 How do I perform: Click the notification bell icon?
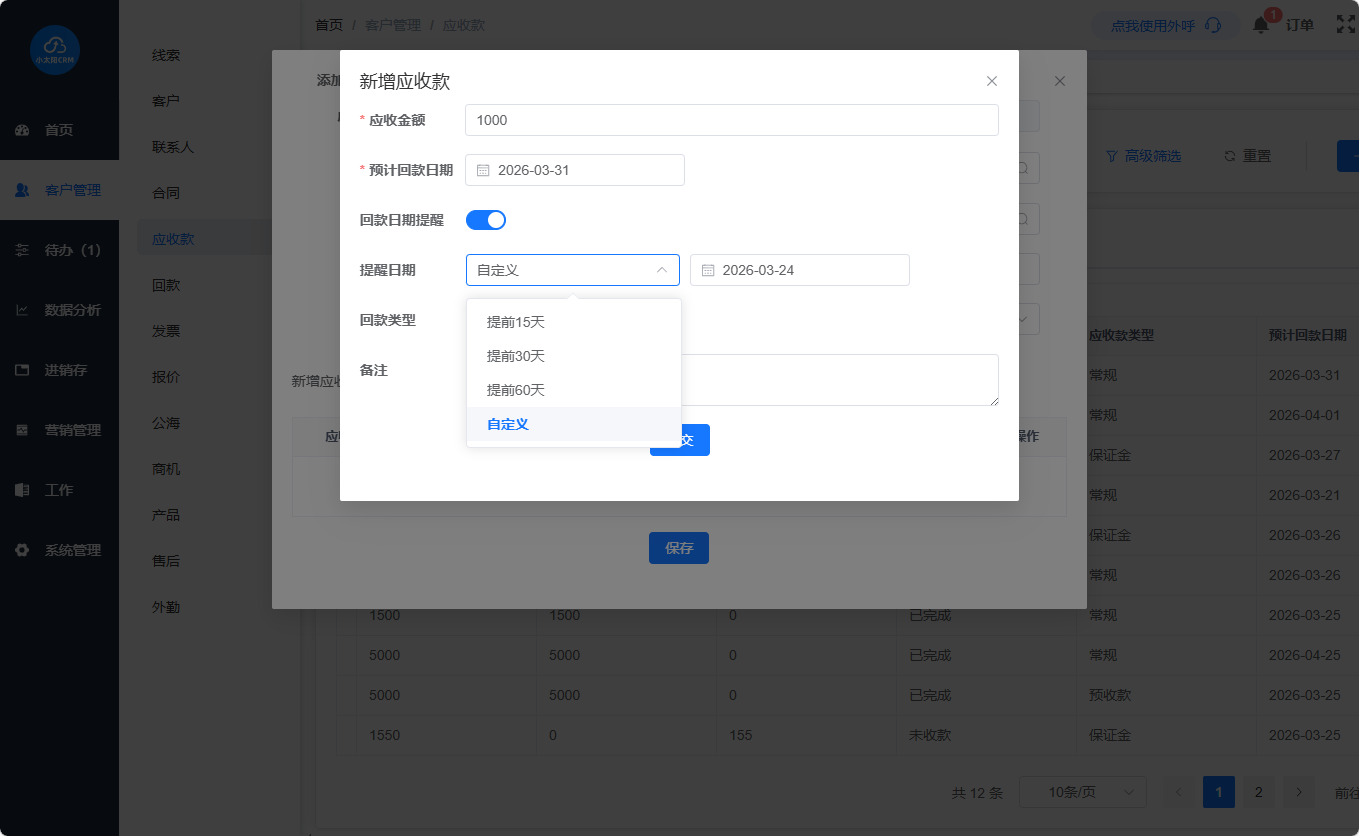[1261, 26]
